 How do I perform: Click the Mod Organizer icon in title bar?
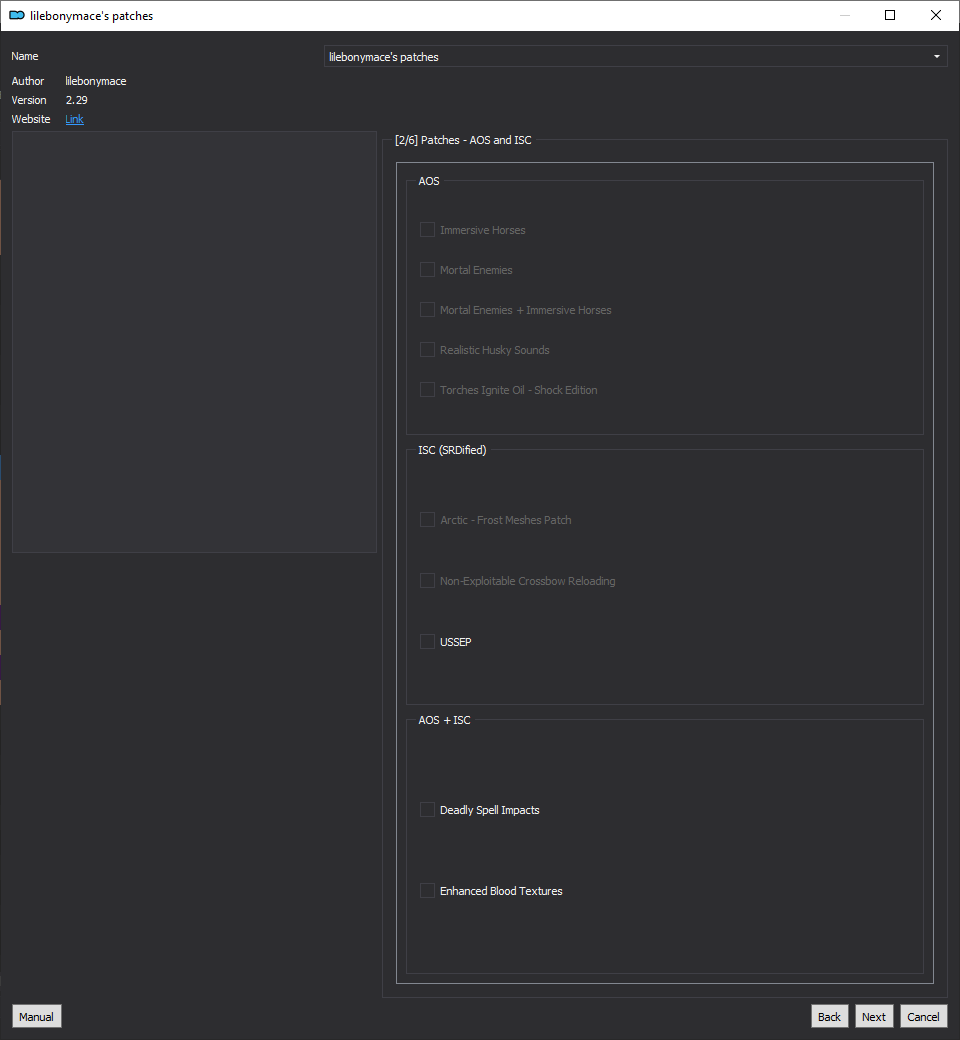[x=17, y=15]
